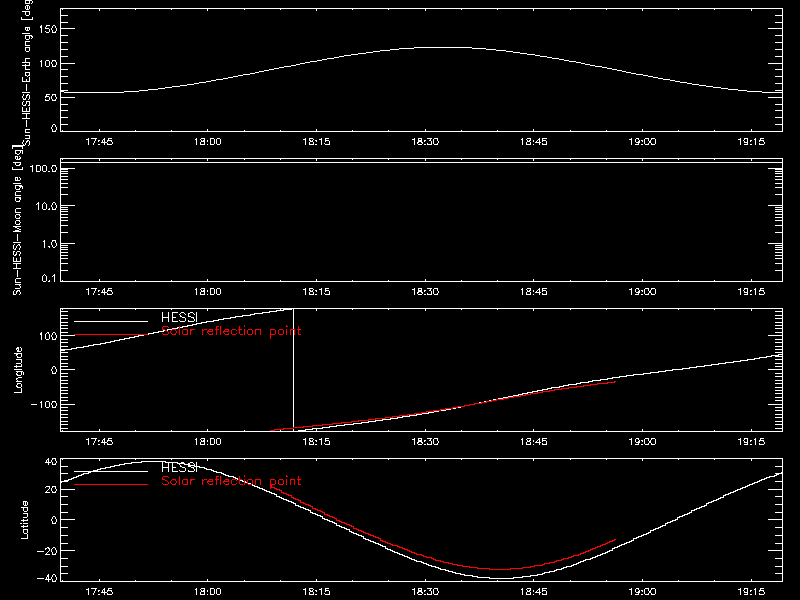Click 18:30 label under Longitude plot
The width and height of the screenshot is (800, 600).
425,441
